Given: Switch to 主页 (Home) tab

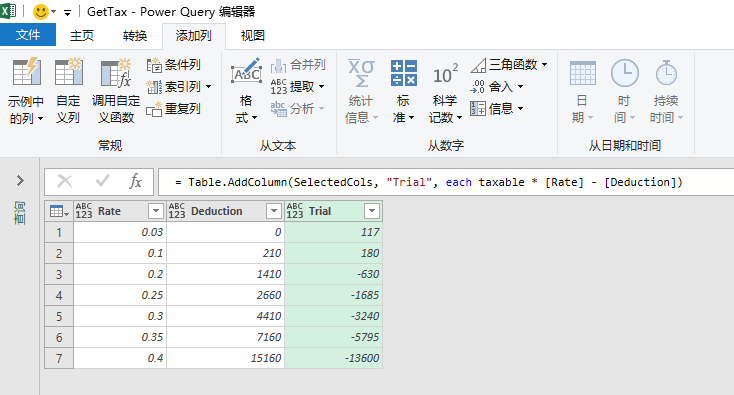Looking at the screenshot, I should click(x=82, y=36).
